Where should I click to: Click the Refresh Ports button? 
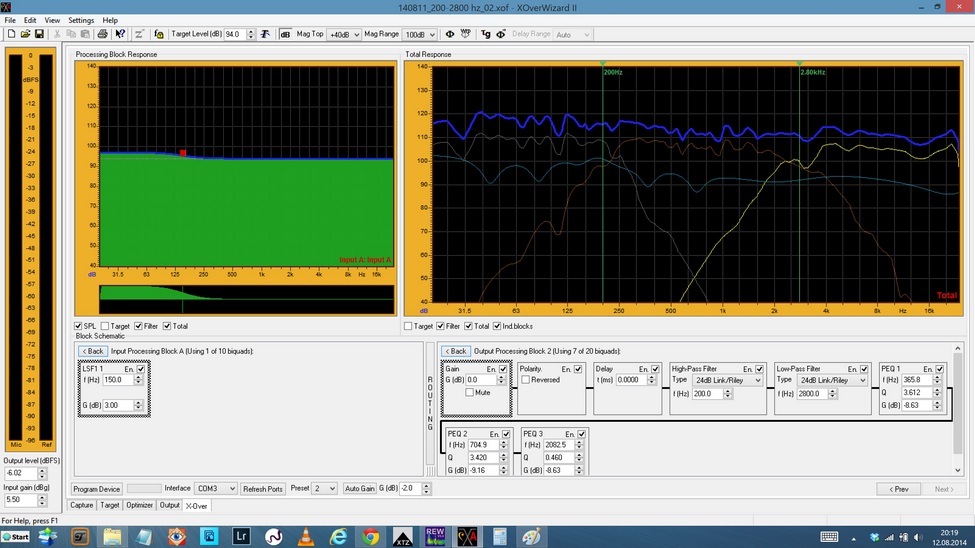pyautogui.click(x=262, y=489)
